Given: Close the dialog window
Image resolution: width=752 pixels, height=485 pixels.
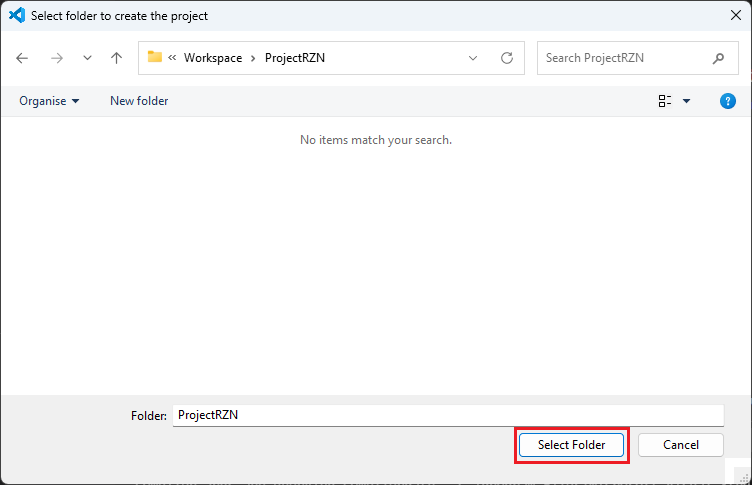Looking at the screenshot, I should coord(736,15).
